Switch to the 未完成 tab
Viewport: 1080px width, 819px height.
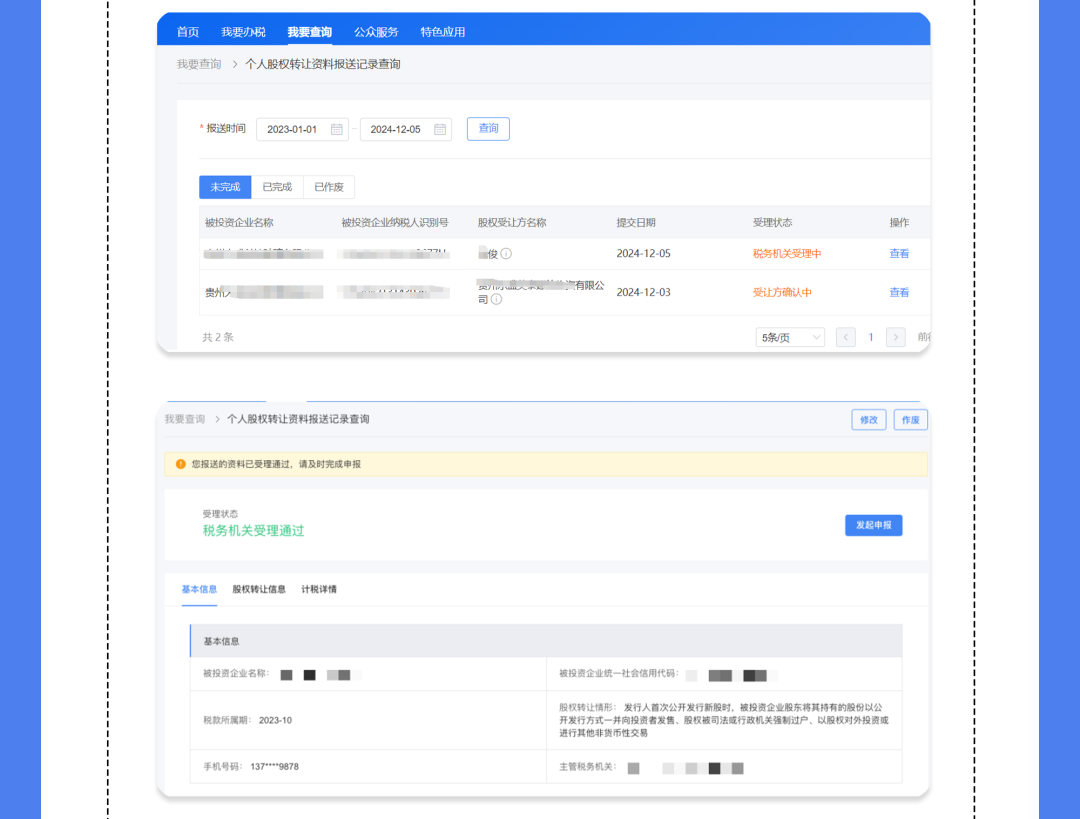(225, 187)
